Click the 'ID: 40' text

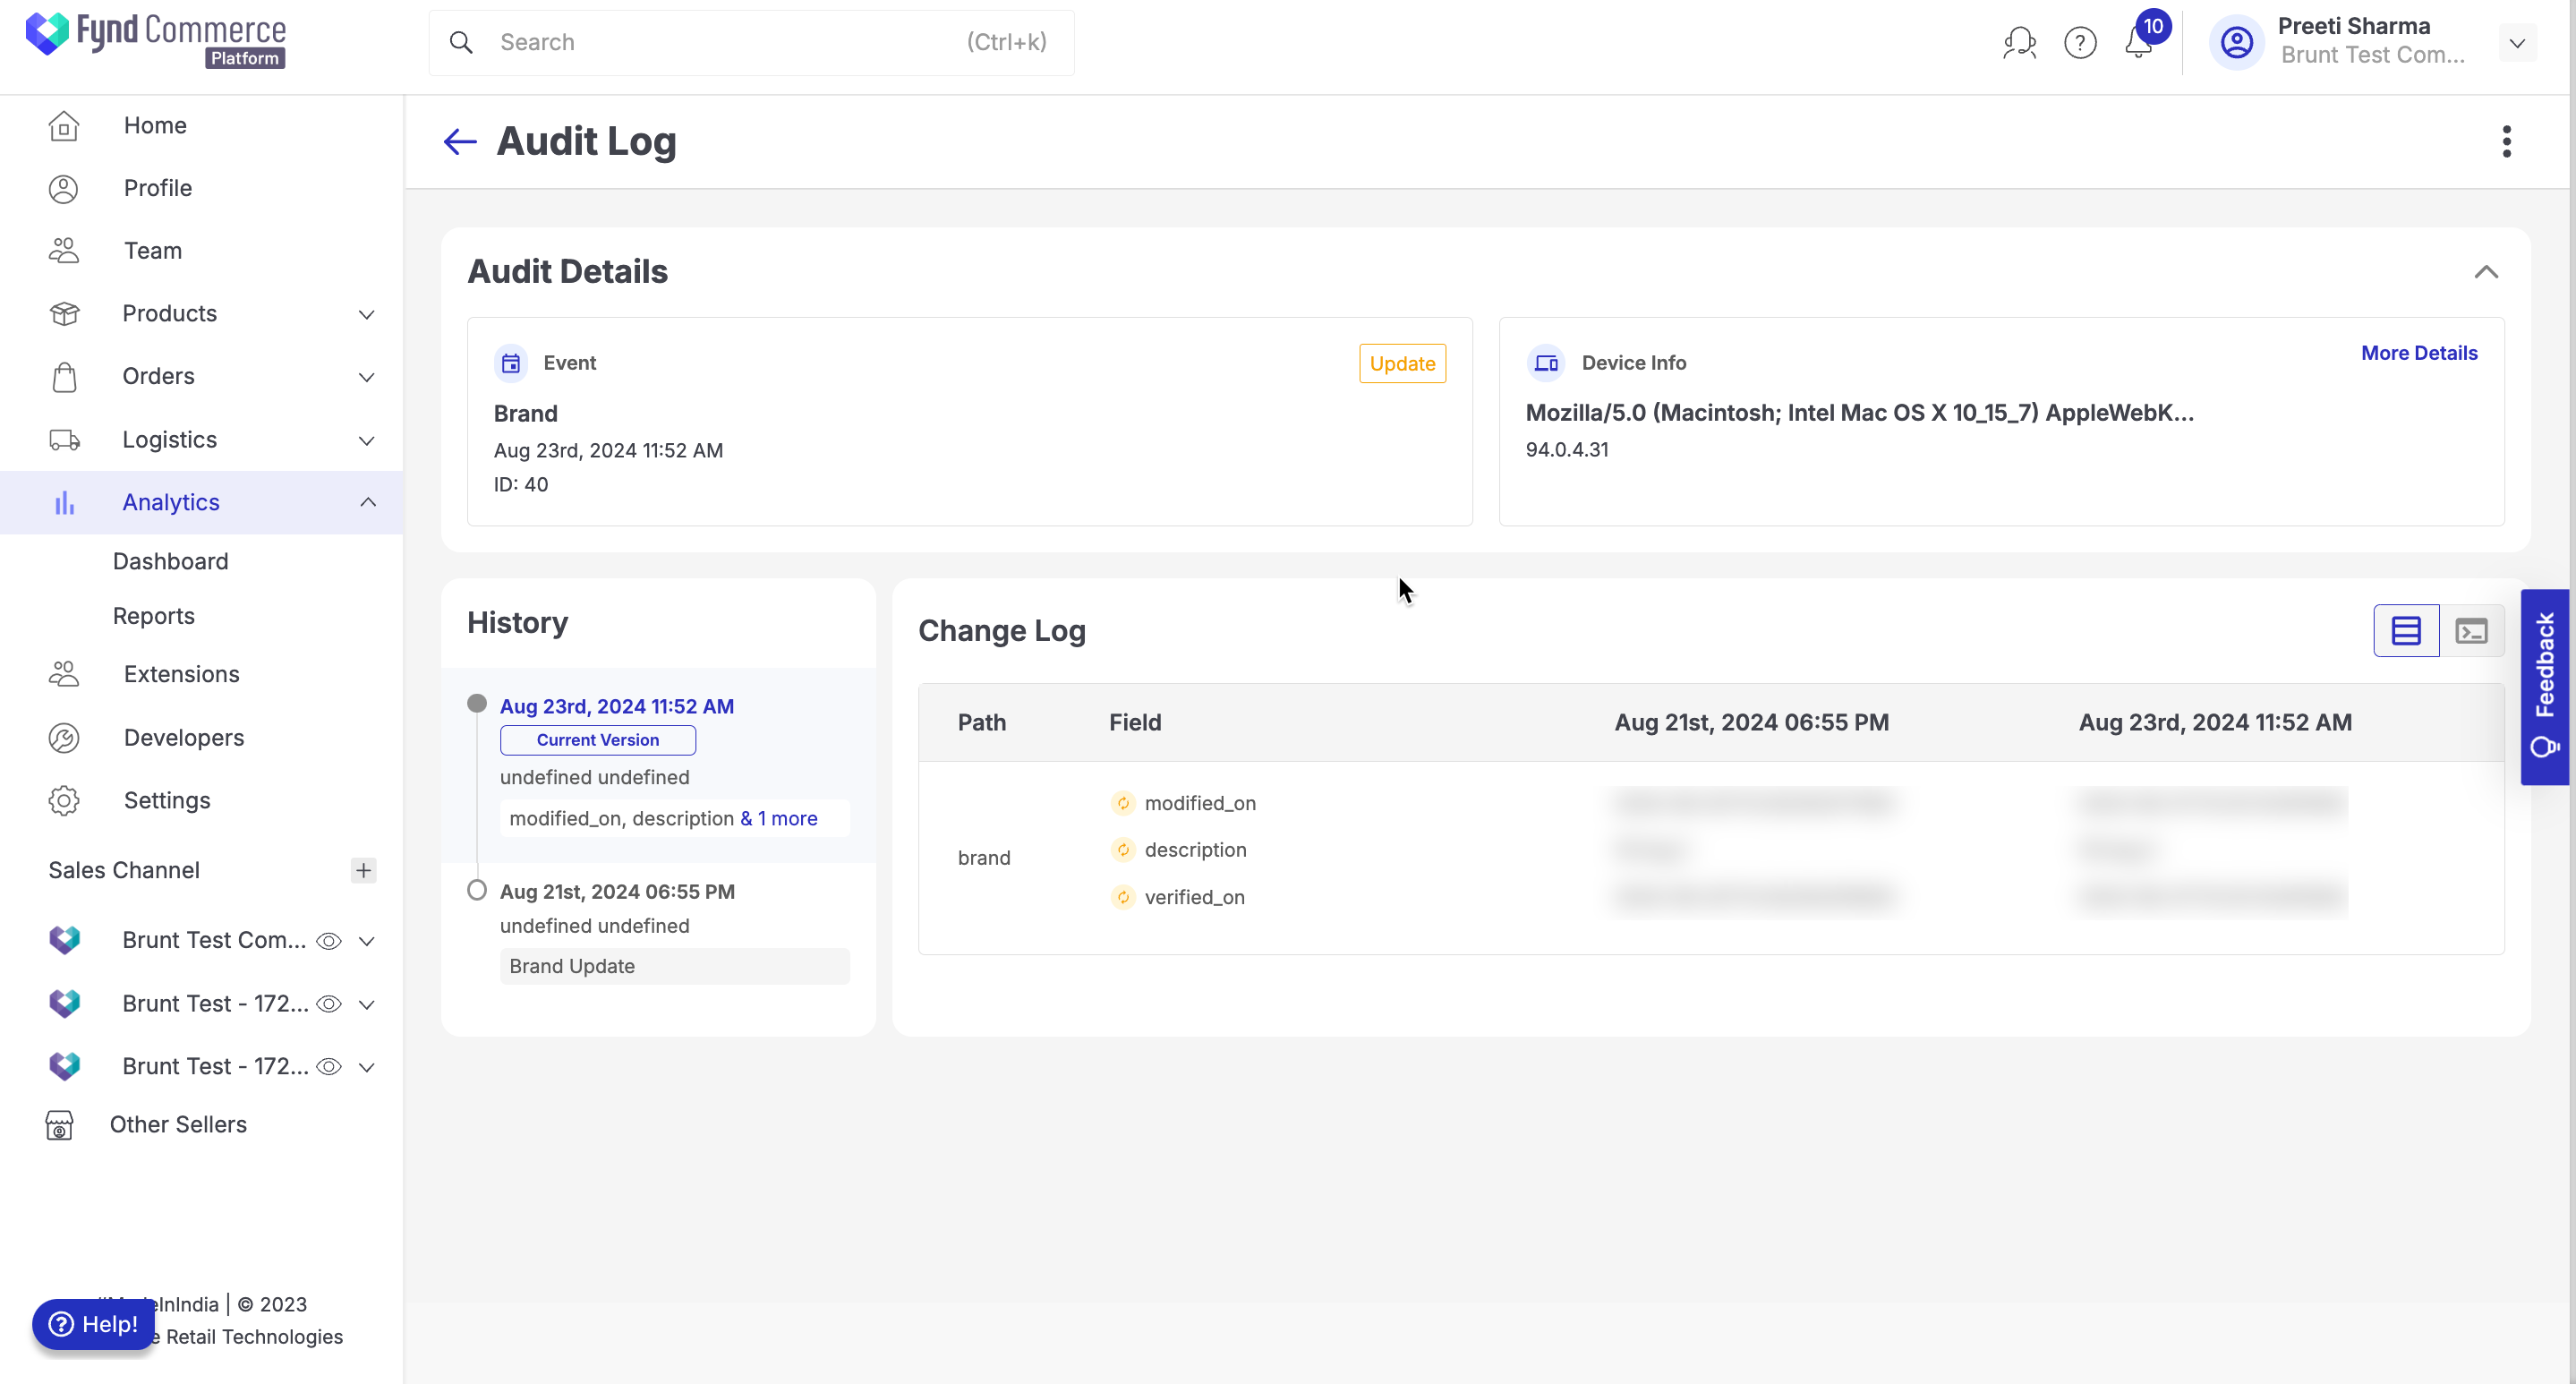(521, 484)
